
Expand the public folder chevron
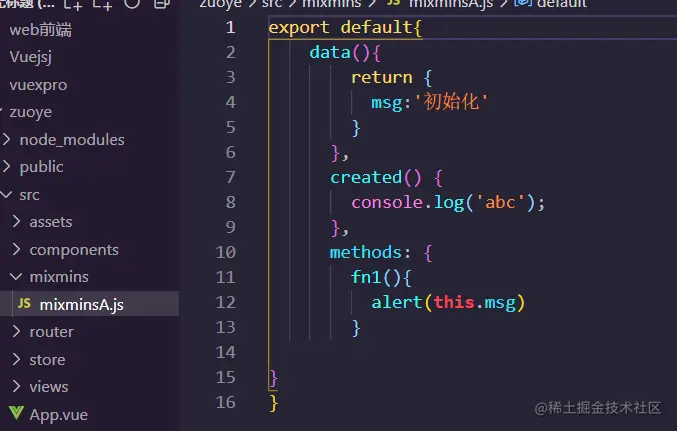pos(6,166)
